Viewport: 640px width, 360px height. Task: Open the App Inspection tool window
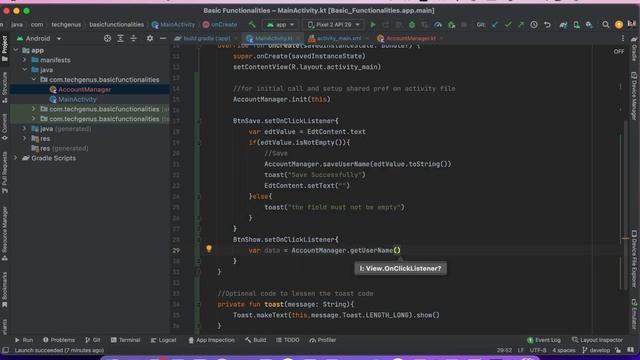click(211, 340)
